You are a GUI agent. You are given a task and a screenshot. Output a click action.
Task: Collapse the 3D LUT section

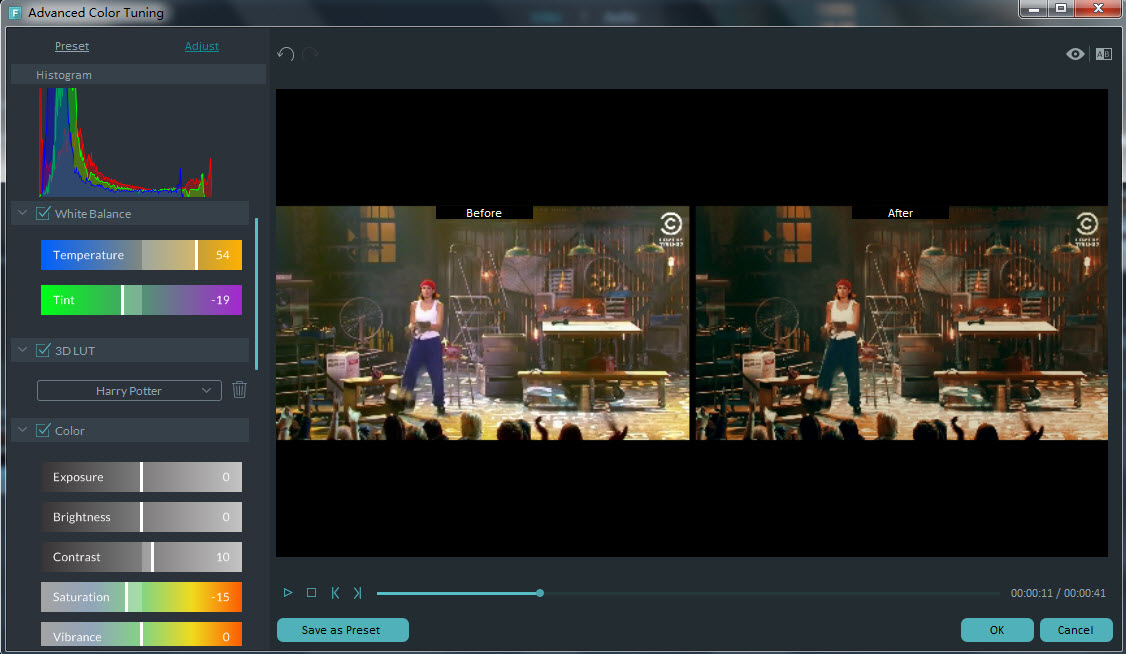coord(22,350)
